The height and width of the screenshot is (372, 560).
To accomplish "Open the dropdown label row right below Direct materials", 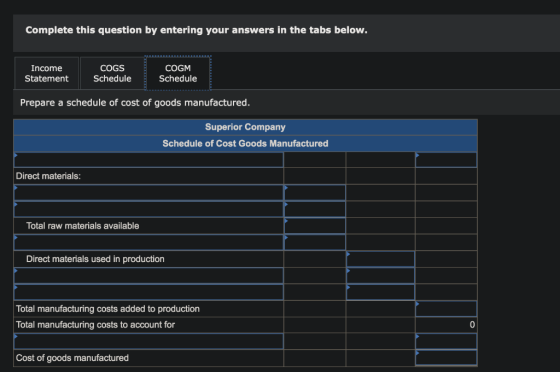I will click(149, 193).
